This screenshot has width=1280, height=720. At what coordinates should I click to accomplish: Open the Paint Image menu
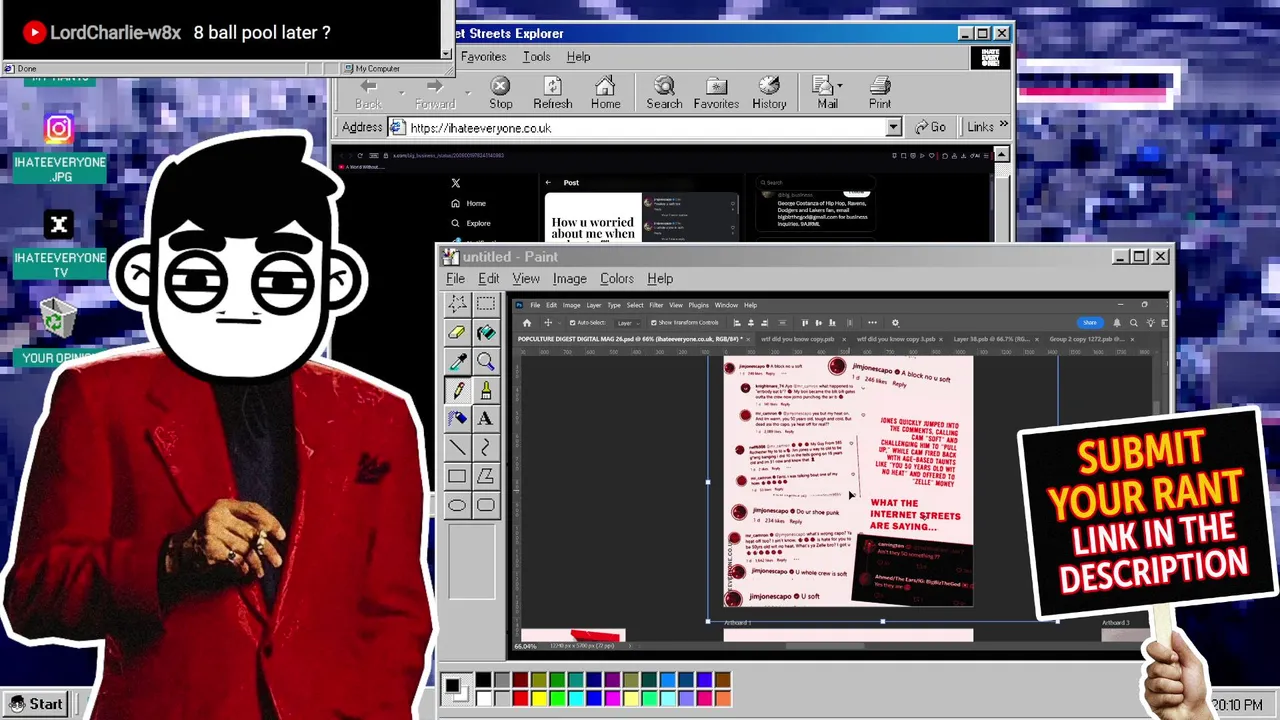569,279
